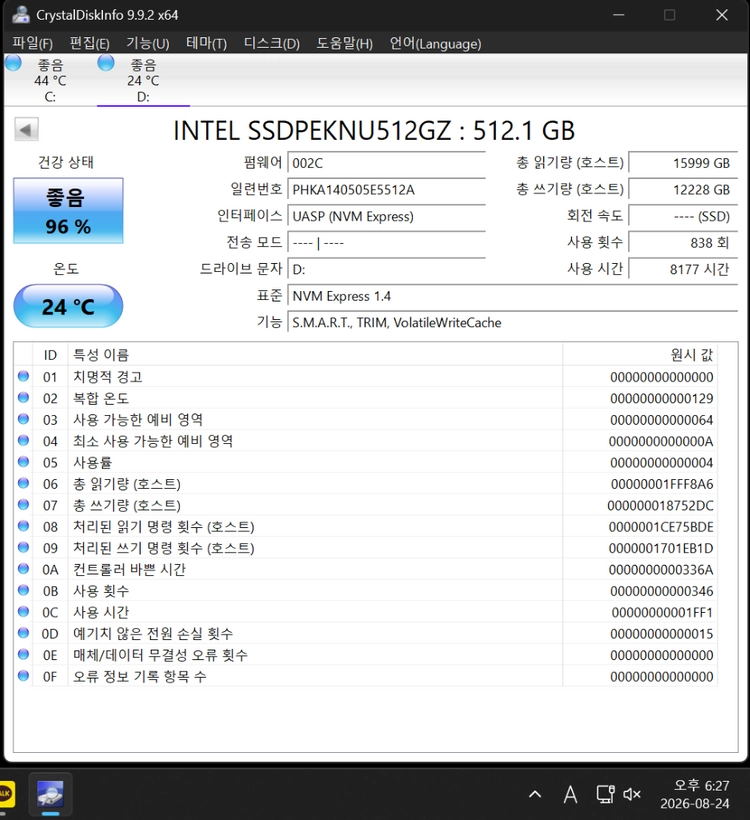
Task: Click status dot for attribute 0A
Action: click(x=23, y=568)
